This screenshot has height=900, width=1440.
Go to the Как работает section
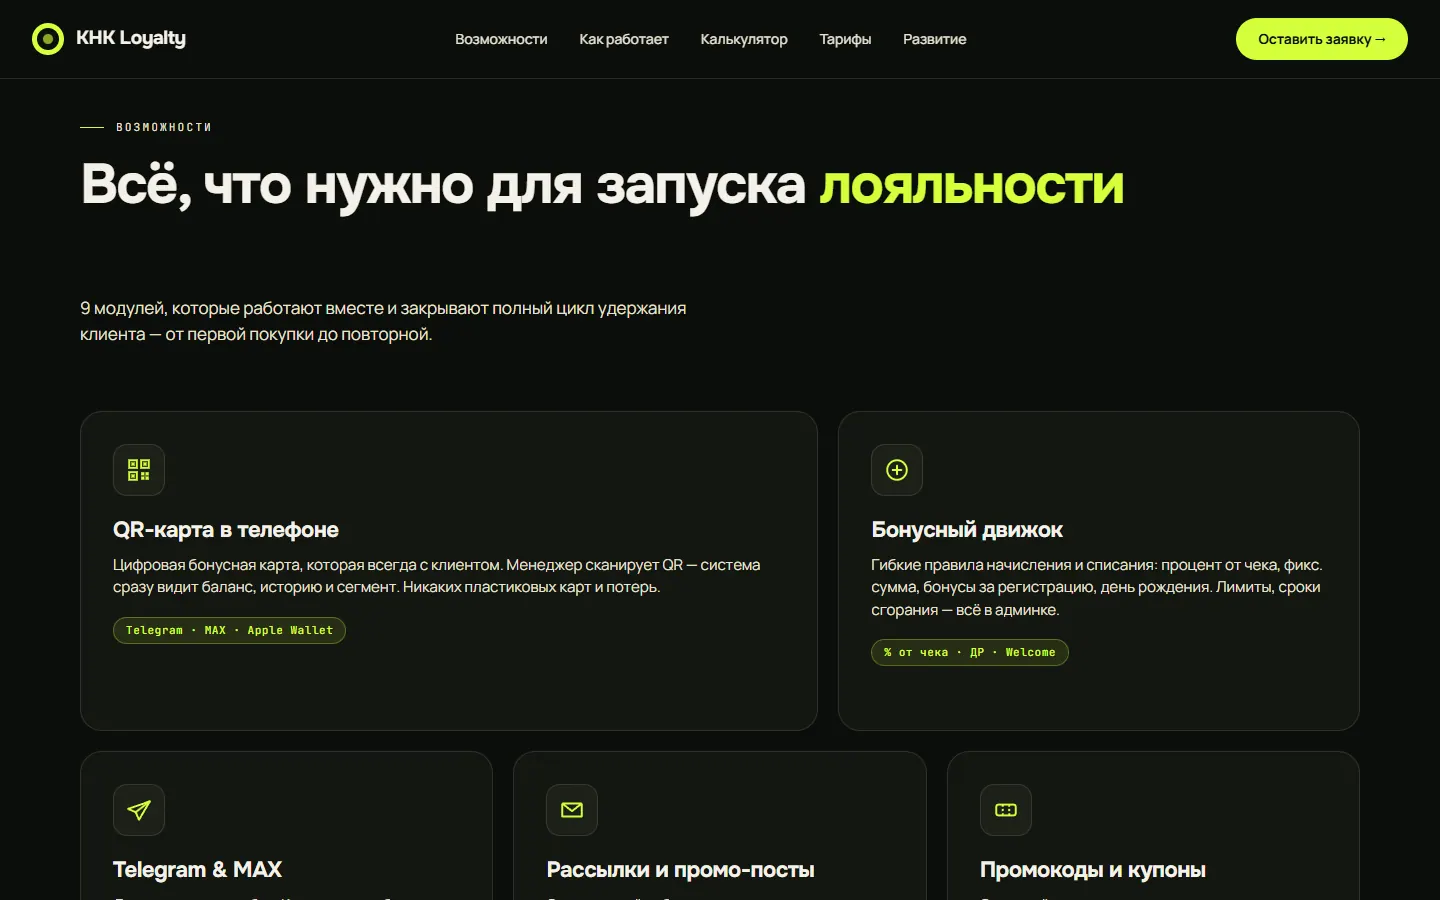click(624, 39)
